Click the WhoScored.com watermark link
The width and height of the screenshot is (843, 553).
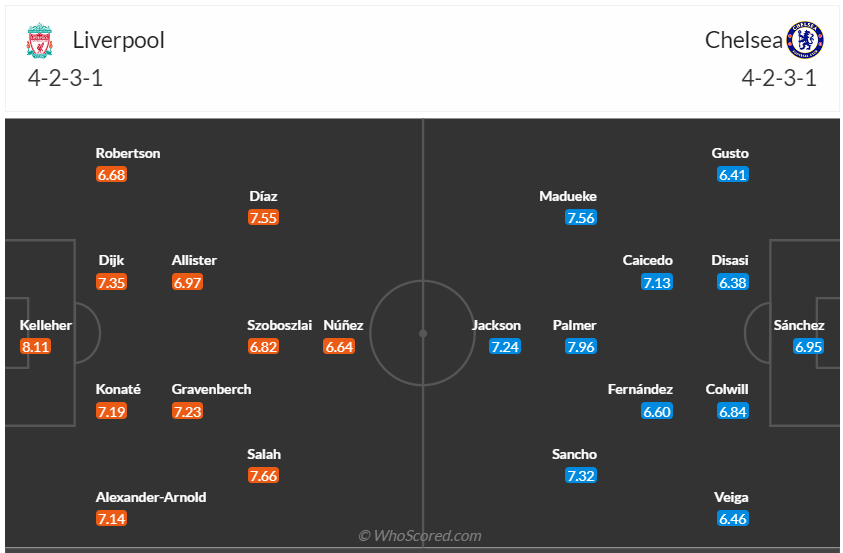pos(420,536)
